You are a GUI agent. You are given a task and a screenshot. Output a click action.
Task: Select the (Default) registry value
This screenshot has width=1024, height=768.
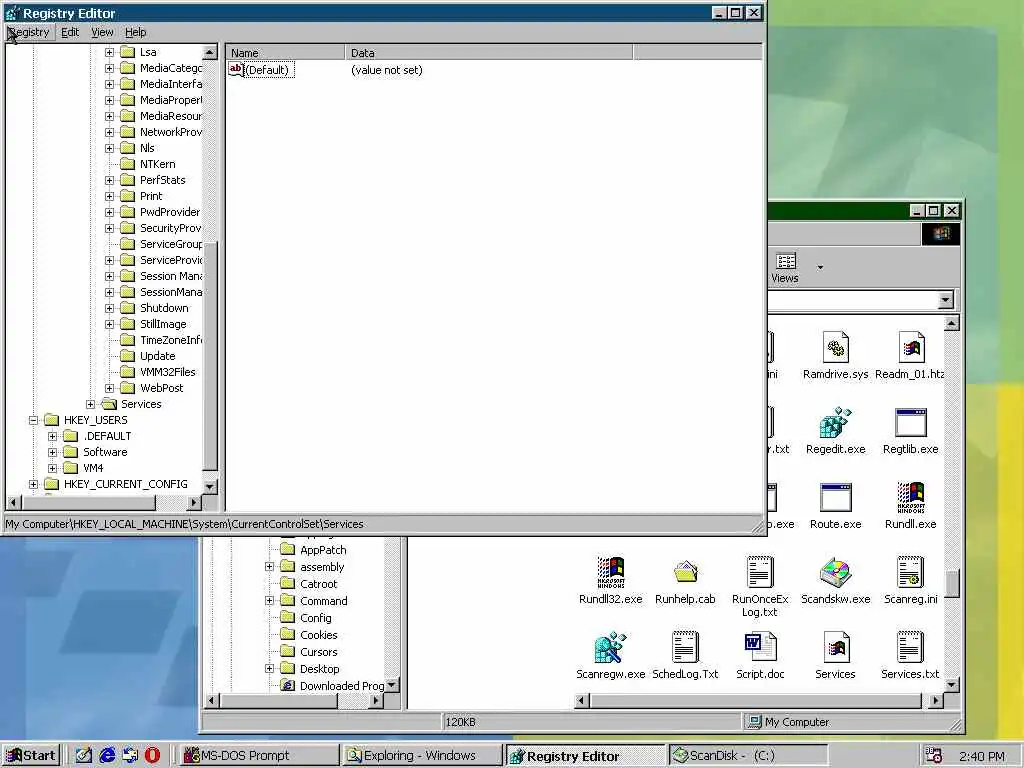[266, 70]
